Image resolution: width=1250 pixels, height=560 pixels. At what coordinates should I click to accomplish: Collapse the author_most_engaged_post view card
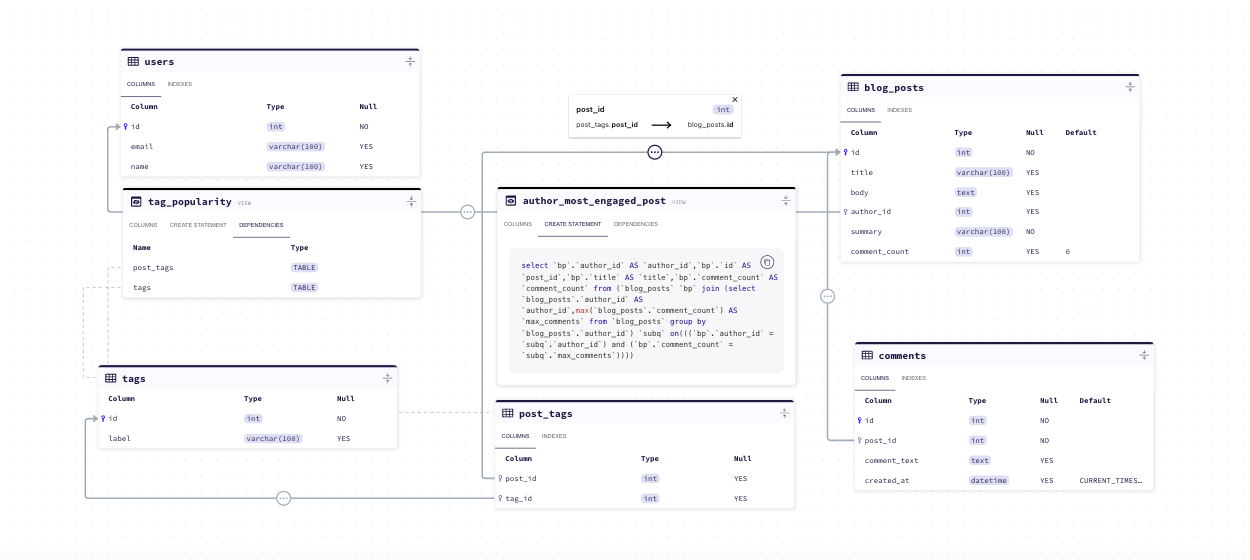pos(786,200)
